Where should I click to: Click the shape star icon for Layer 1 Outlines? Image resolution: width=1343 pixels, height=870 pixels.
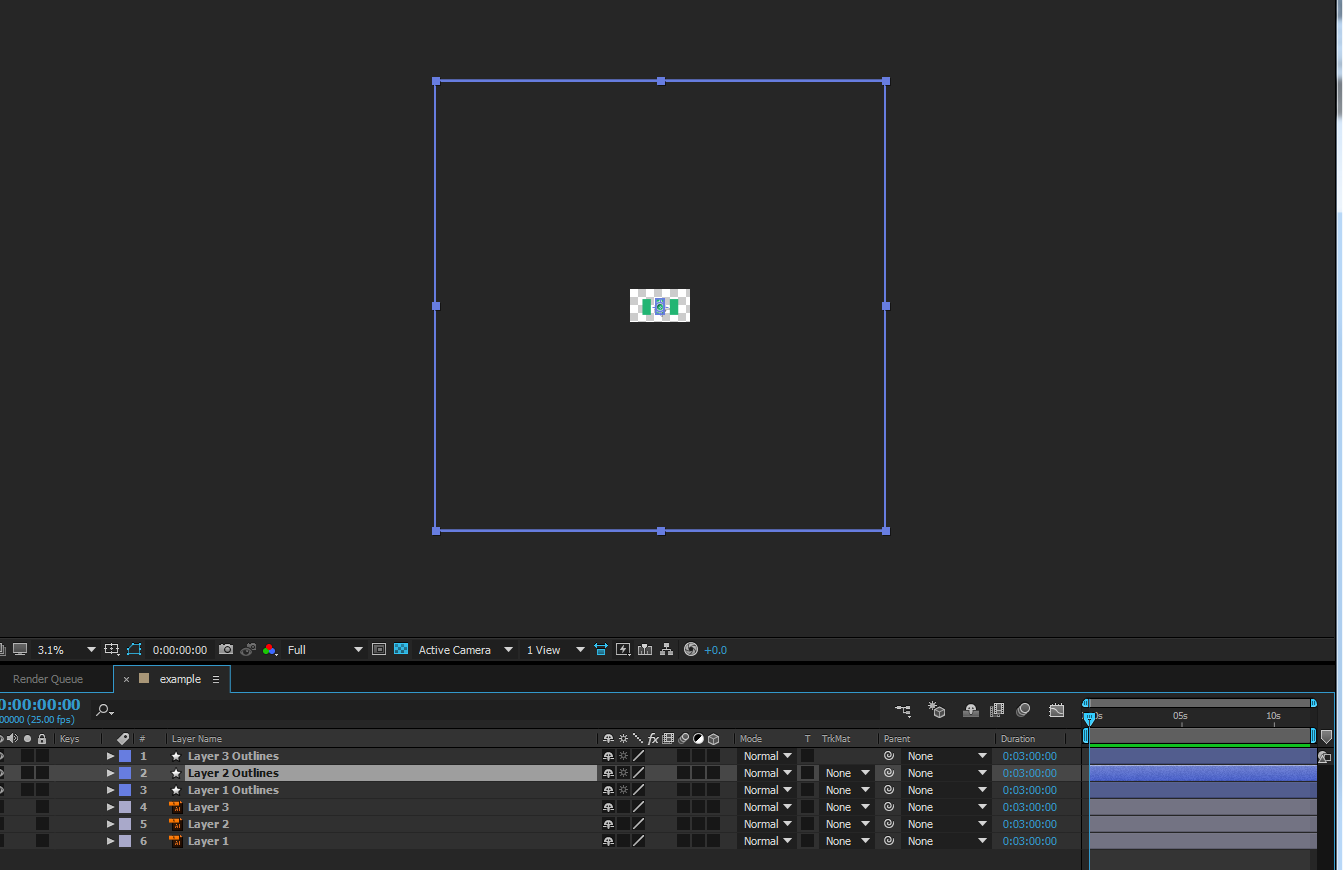tap(176, 790)
